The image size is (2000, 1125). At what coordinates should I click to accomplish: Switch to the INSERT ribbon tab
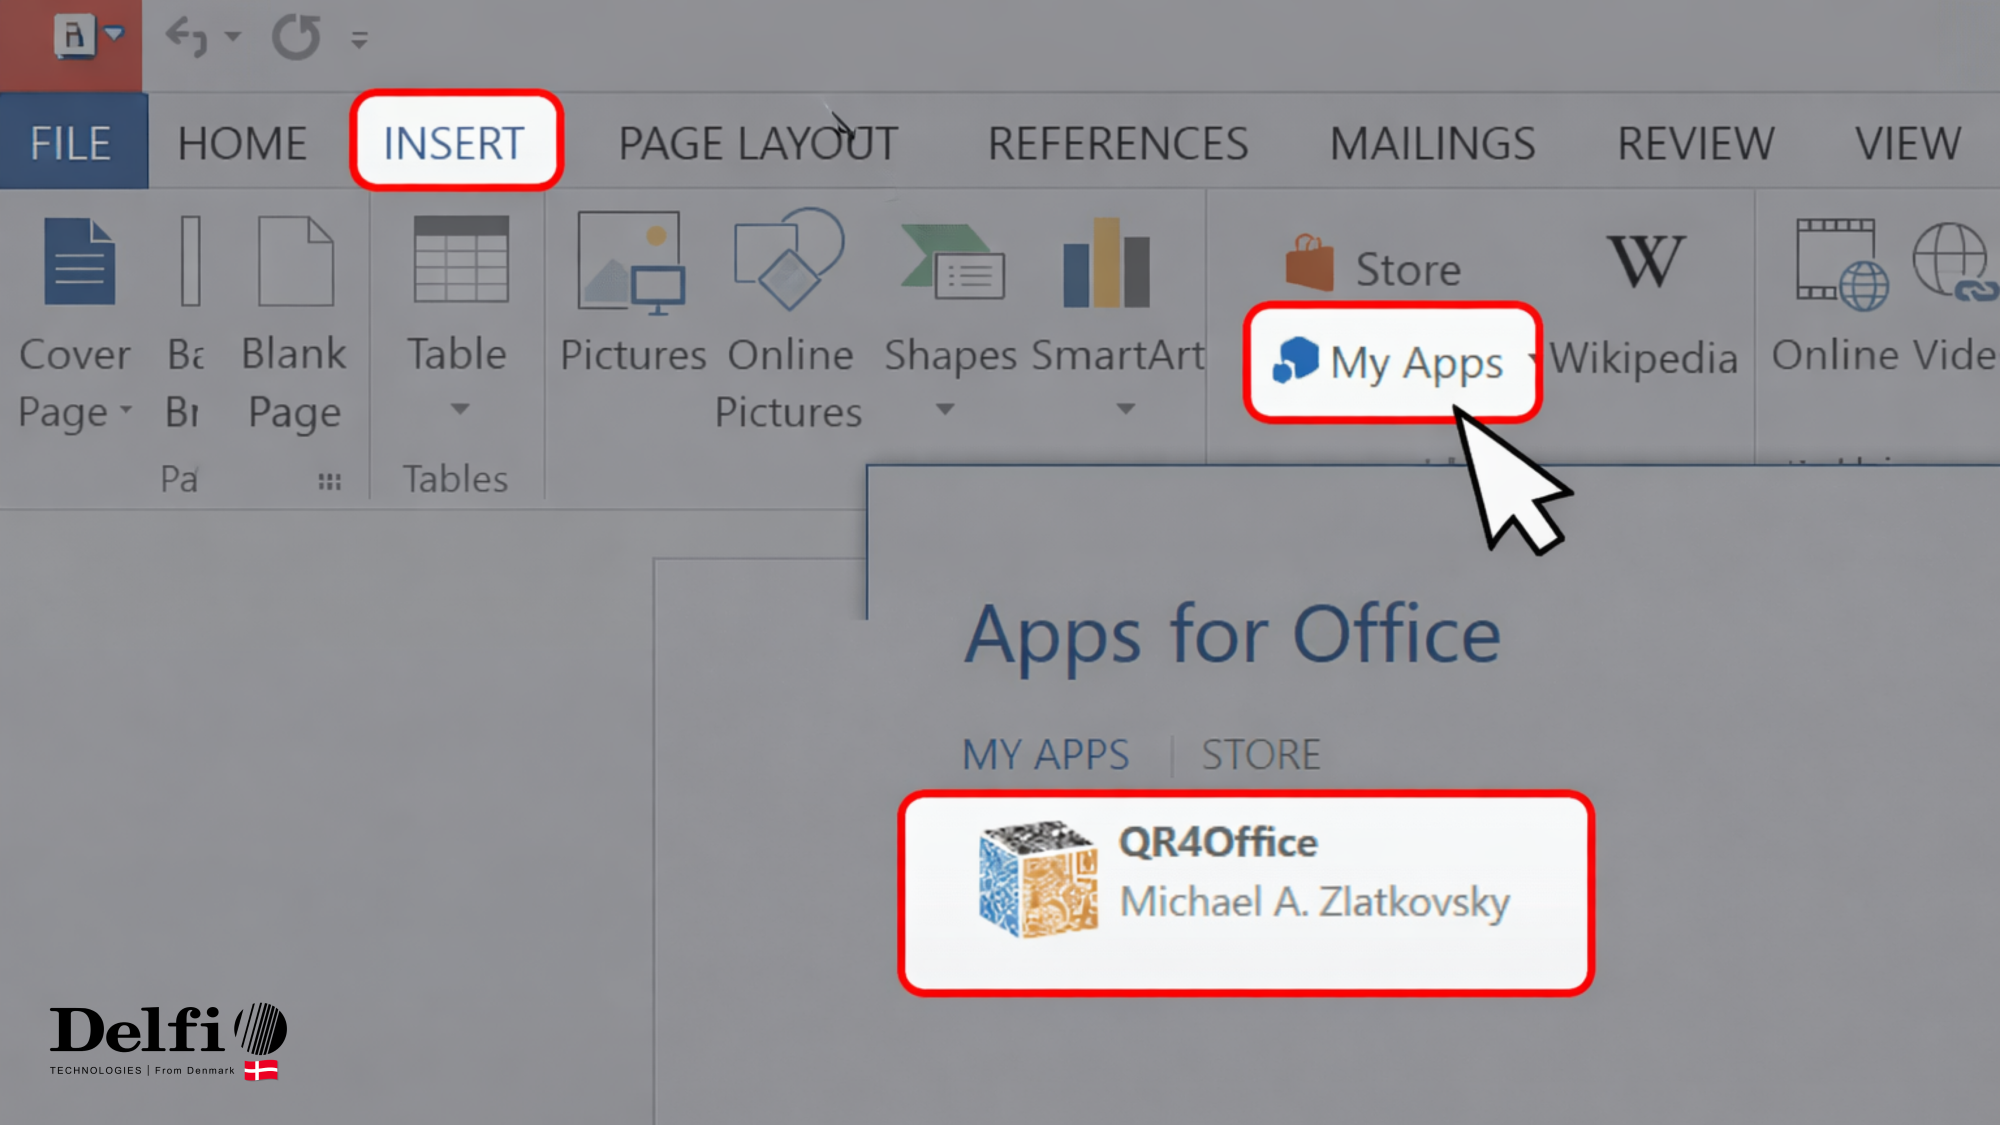tap(455, 142)
